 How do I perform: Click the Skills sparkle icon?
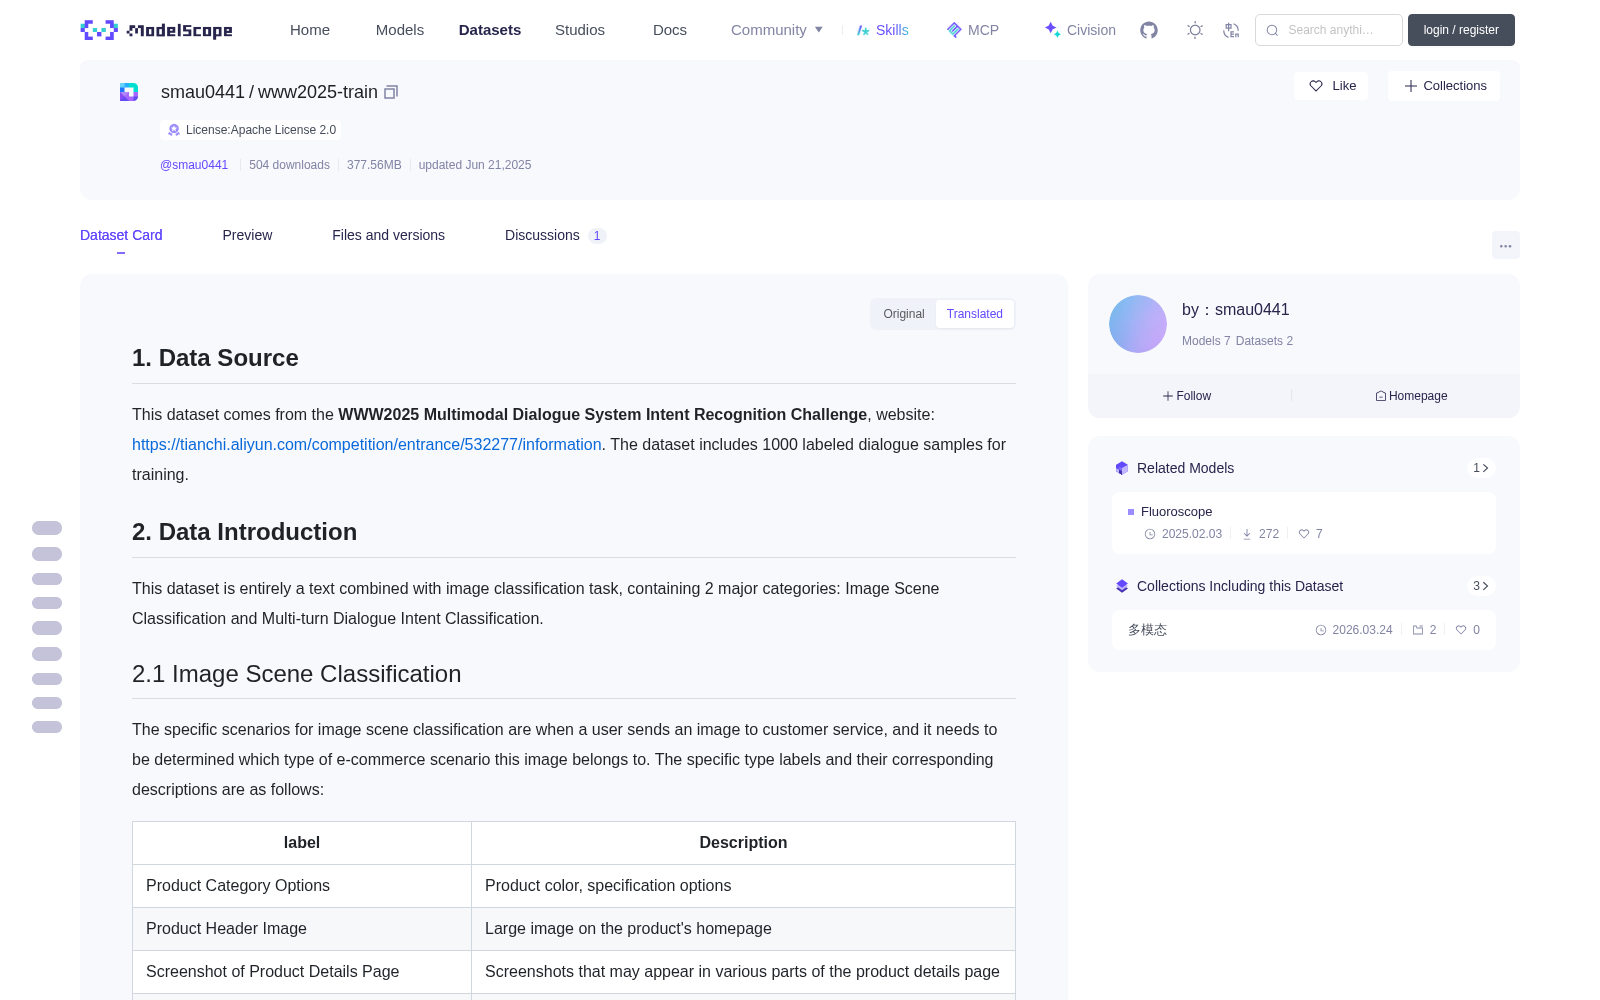(x=863, y=30)
